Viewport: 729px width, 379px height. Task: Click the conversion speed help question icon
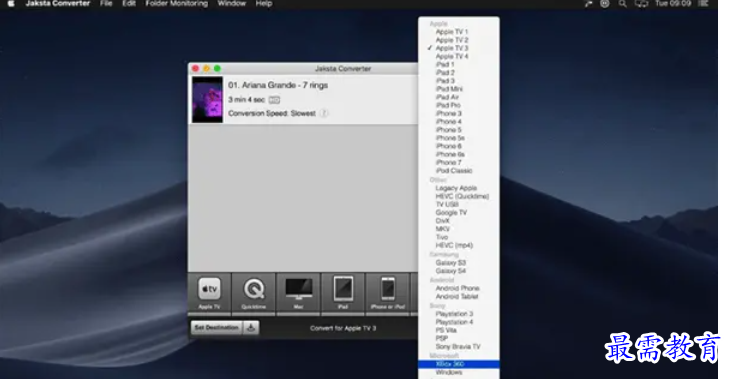[x=324, y=113]
